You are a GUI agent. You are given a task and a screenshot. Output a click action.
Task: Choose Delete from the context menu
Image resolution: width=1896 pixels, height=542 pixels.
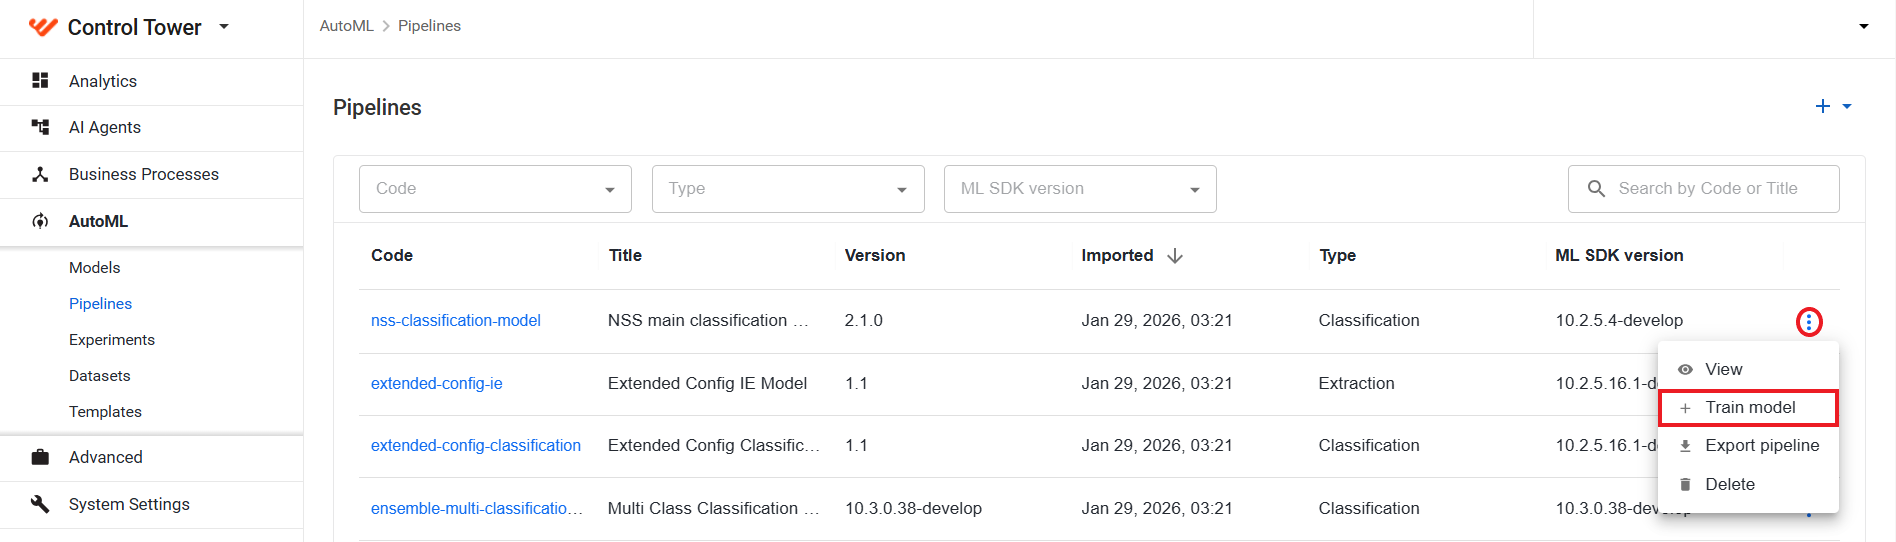pyautogui.click(x=1748, y=484)
